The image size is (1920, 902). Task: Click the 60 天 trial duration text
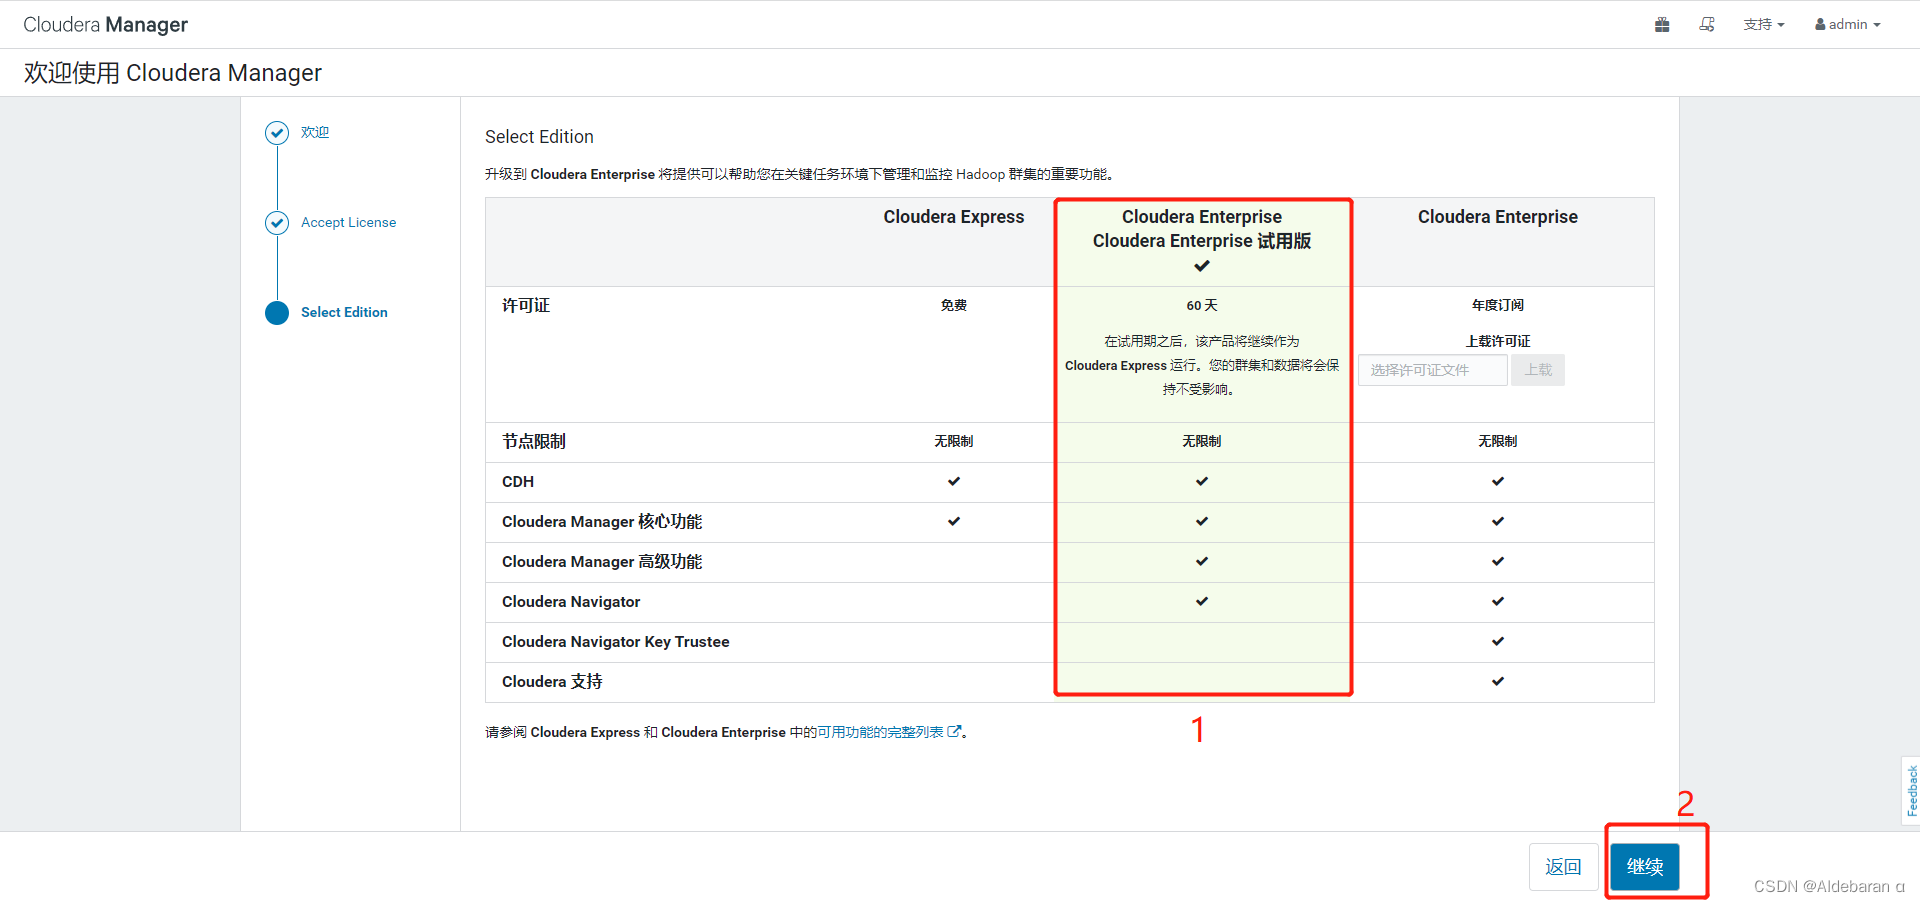point(1202,305)
